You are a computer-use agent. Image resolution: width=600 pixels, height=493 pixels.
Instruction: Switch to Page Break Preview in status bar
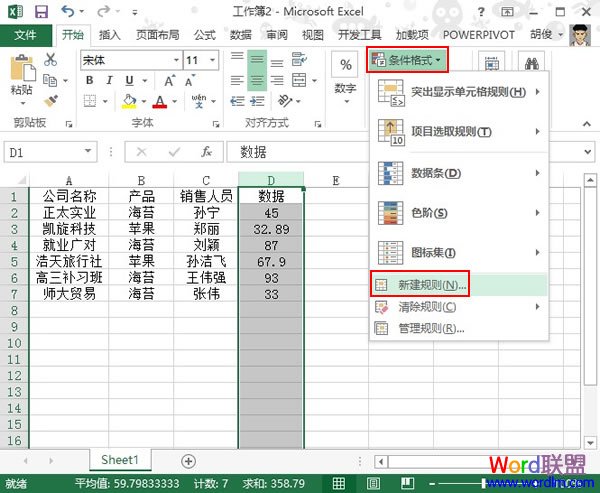coord(408,483)
